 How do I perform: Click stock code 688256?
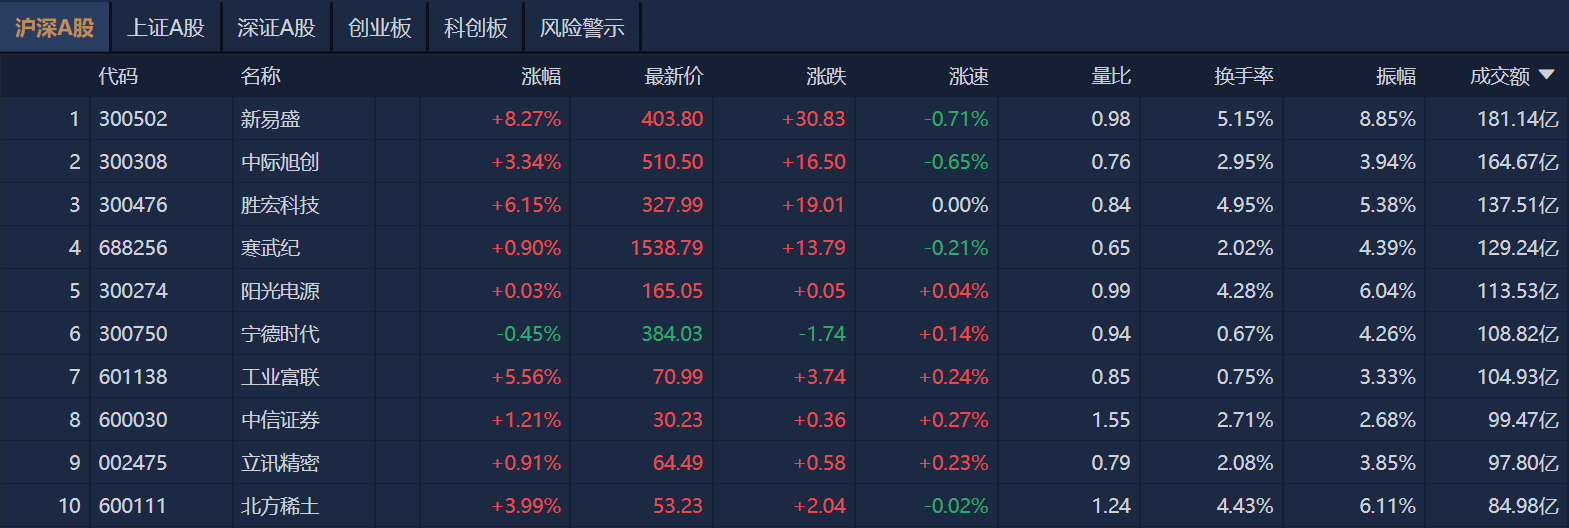(133, 248)
